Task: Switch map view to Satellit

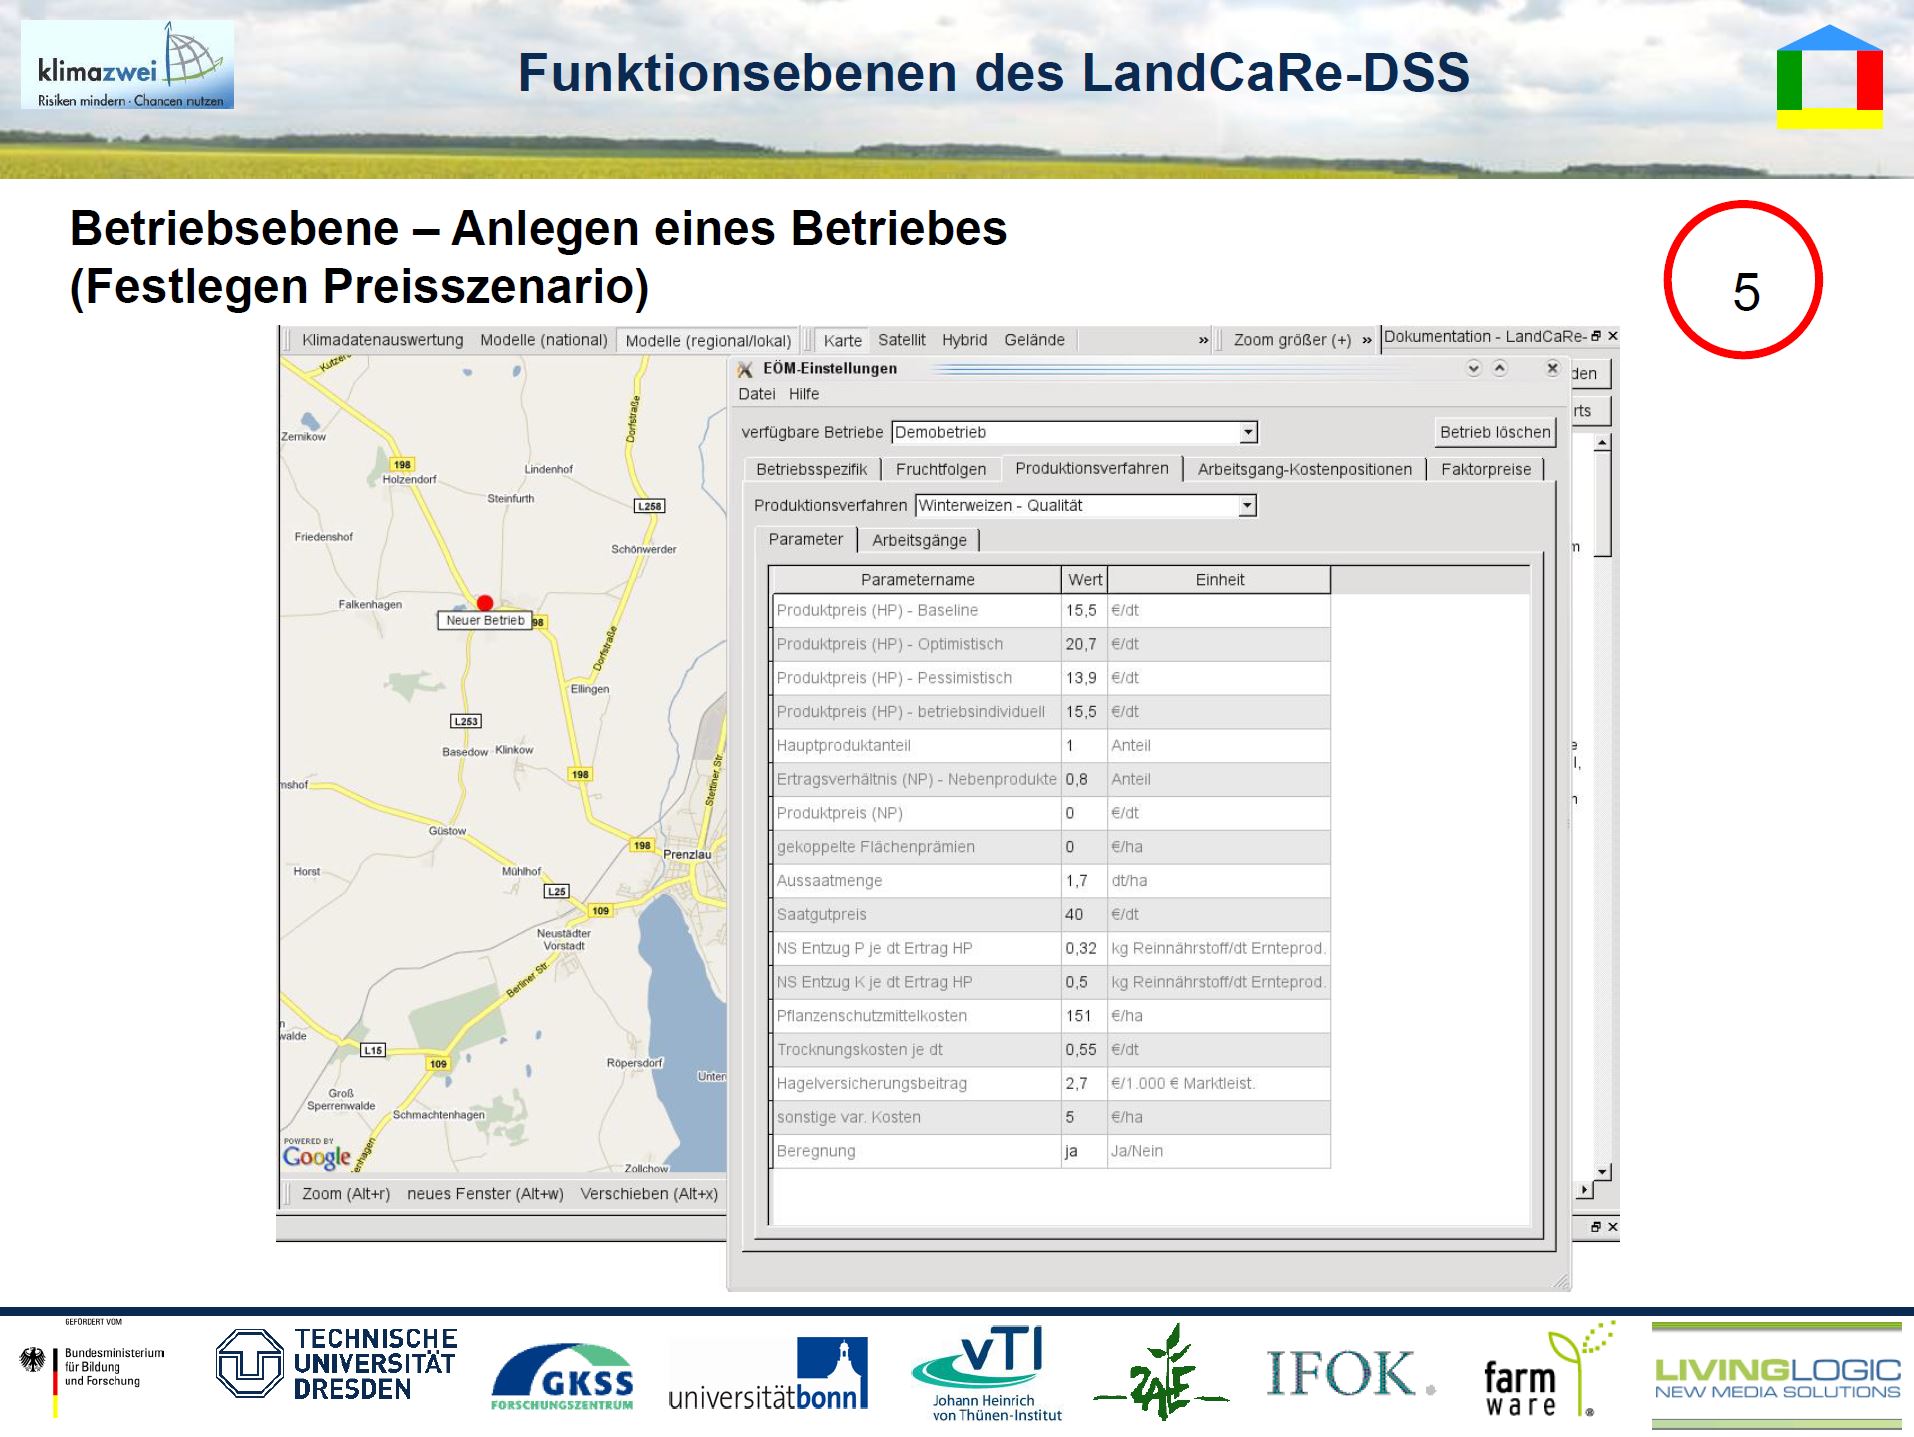Action: tap(901, 340)
